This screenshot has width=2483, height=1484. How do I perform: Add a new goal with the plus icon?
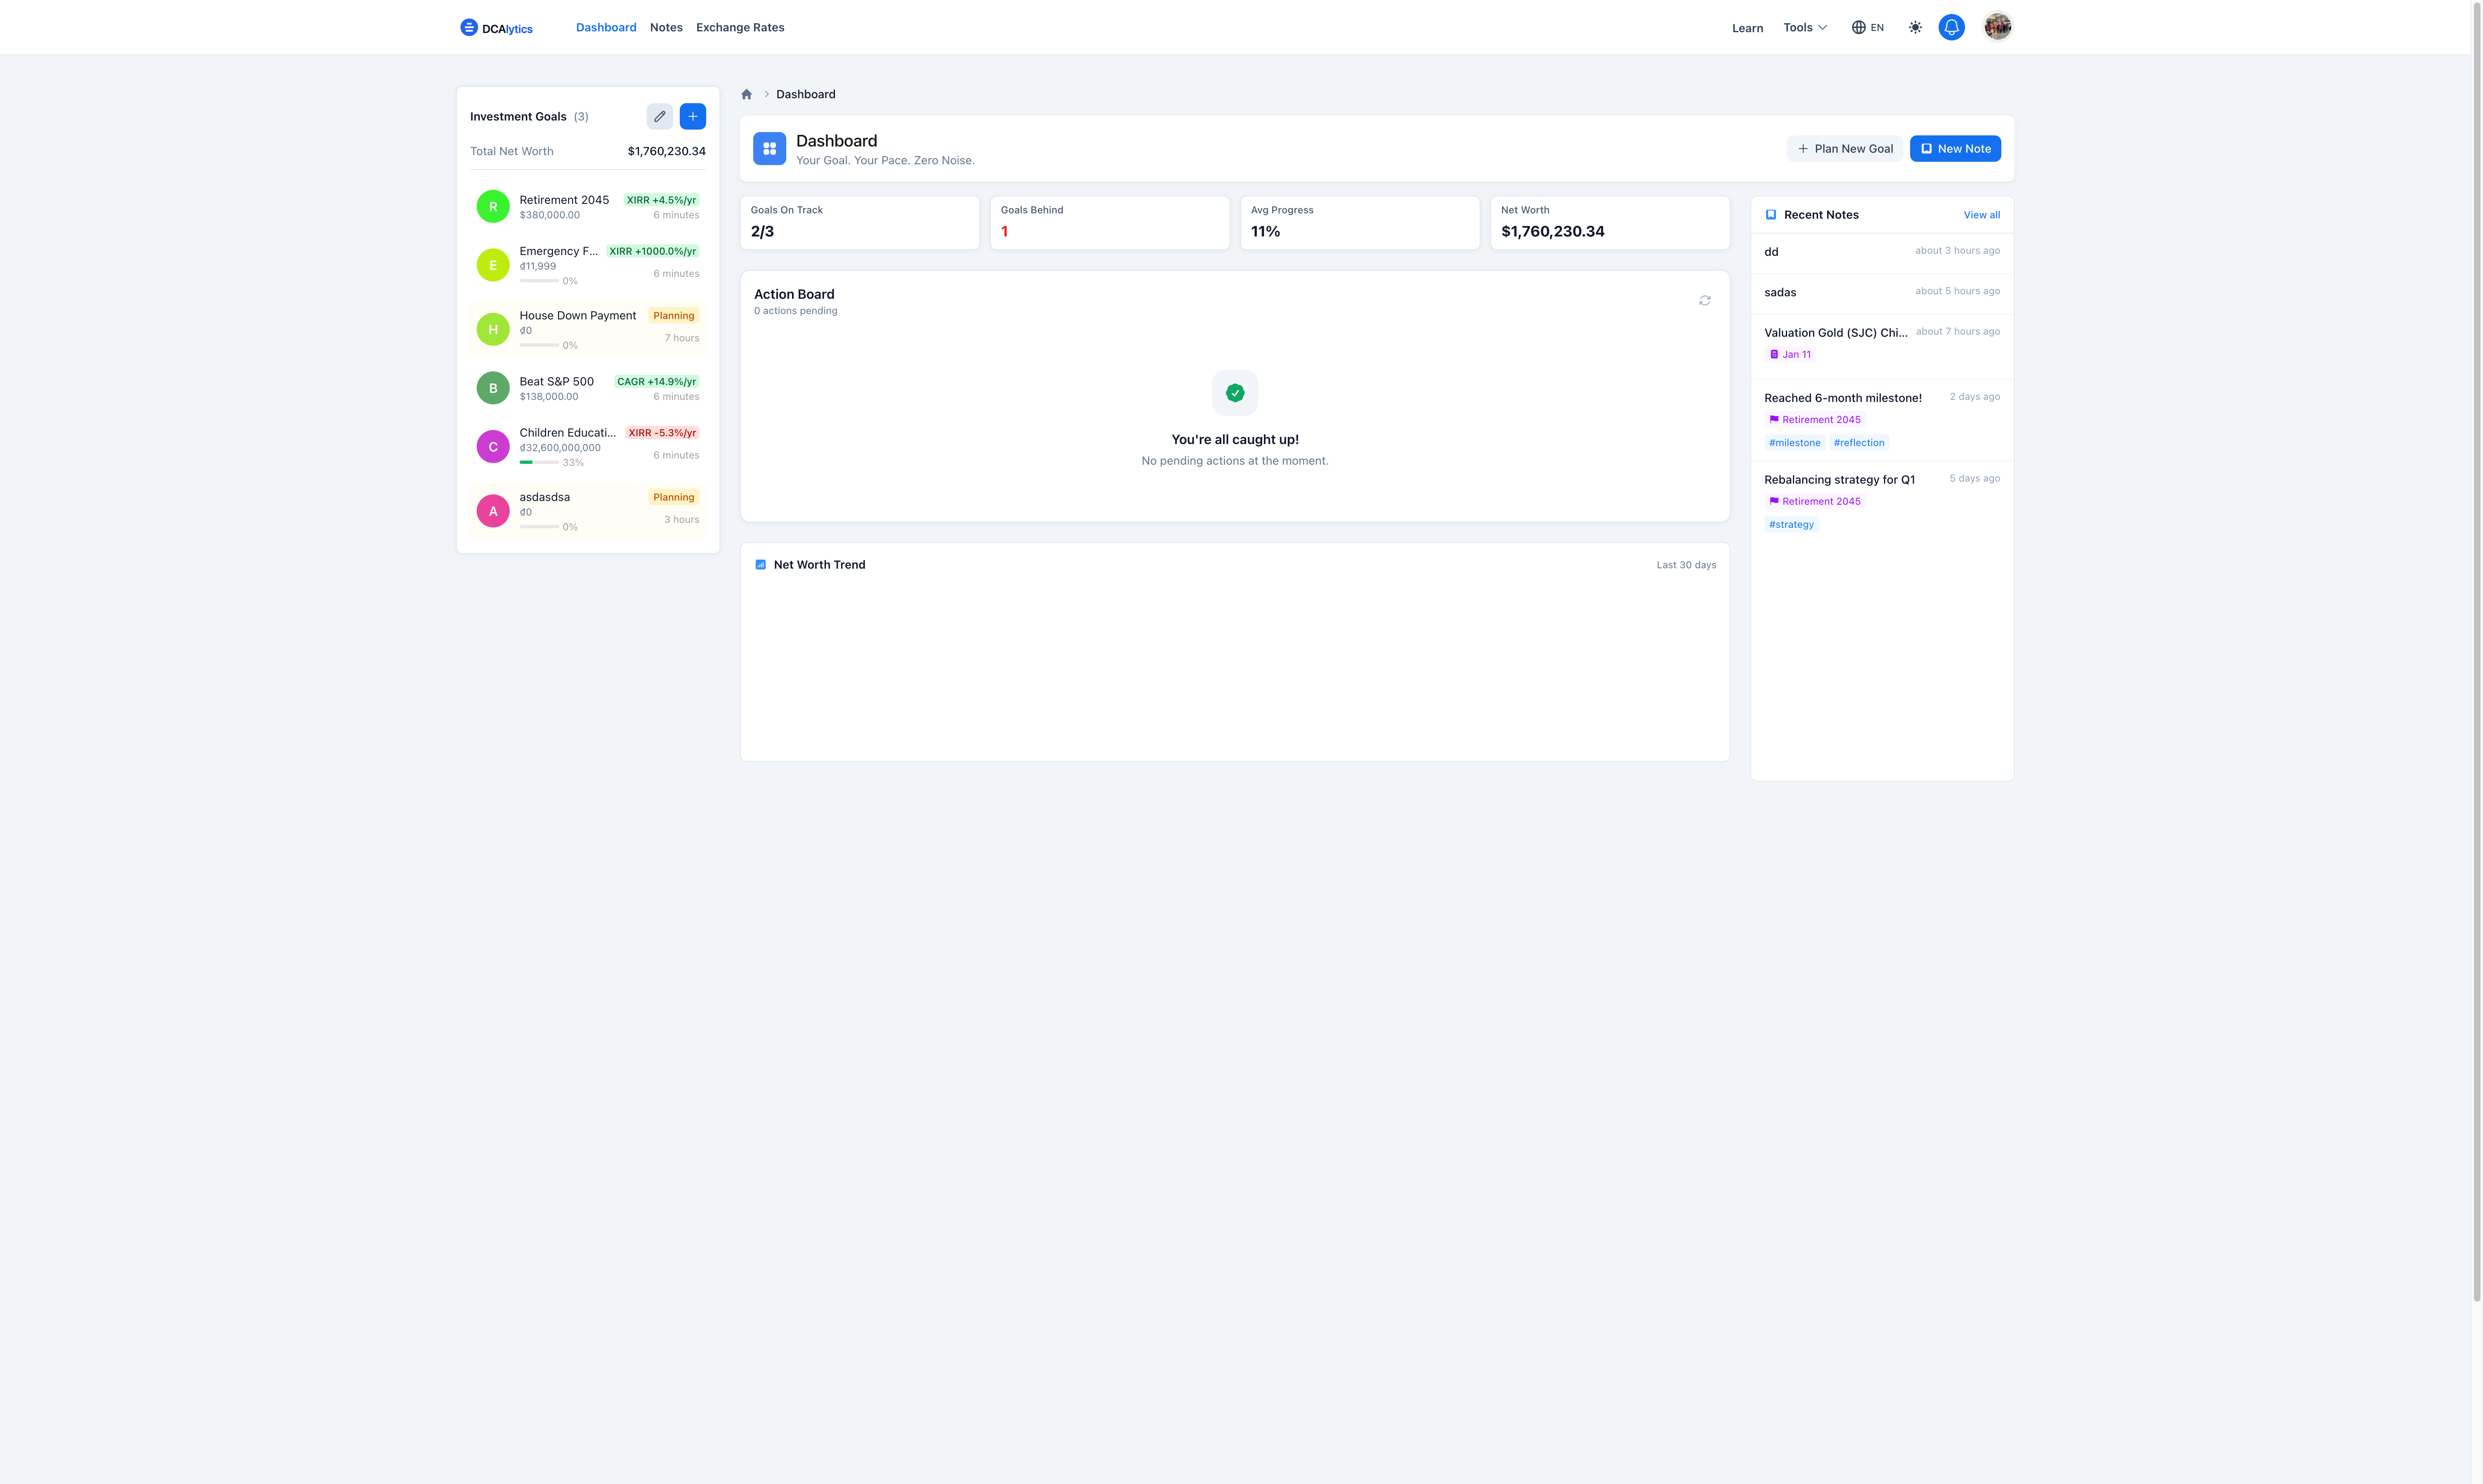pyautogui.click(x=693, y=116)
